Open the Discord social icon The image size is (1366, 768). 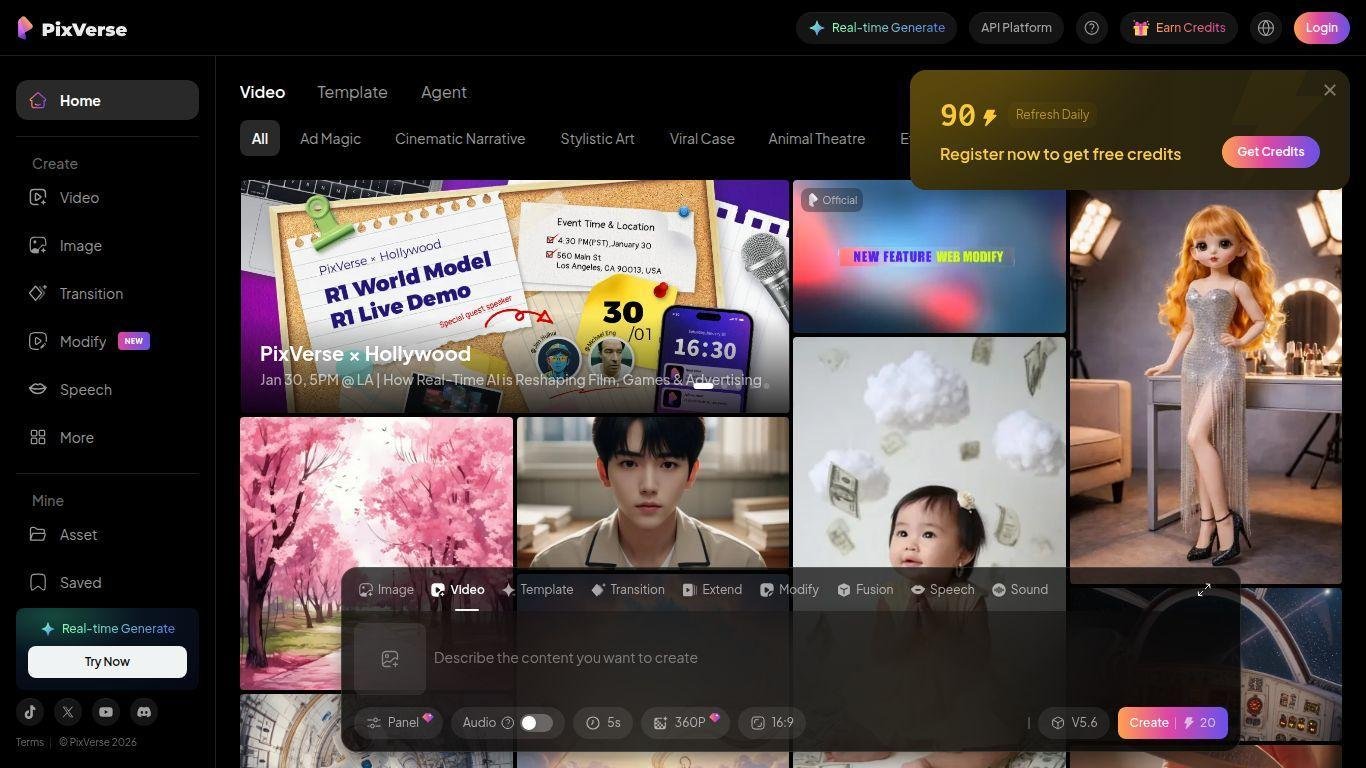pyautogui.click(x=144, y=712)
